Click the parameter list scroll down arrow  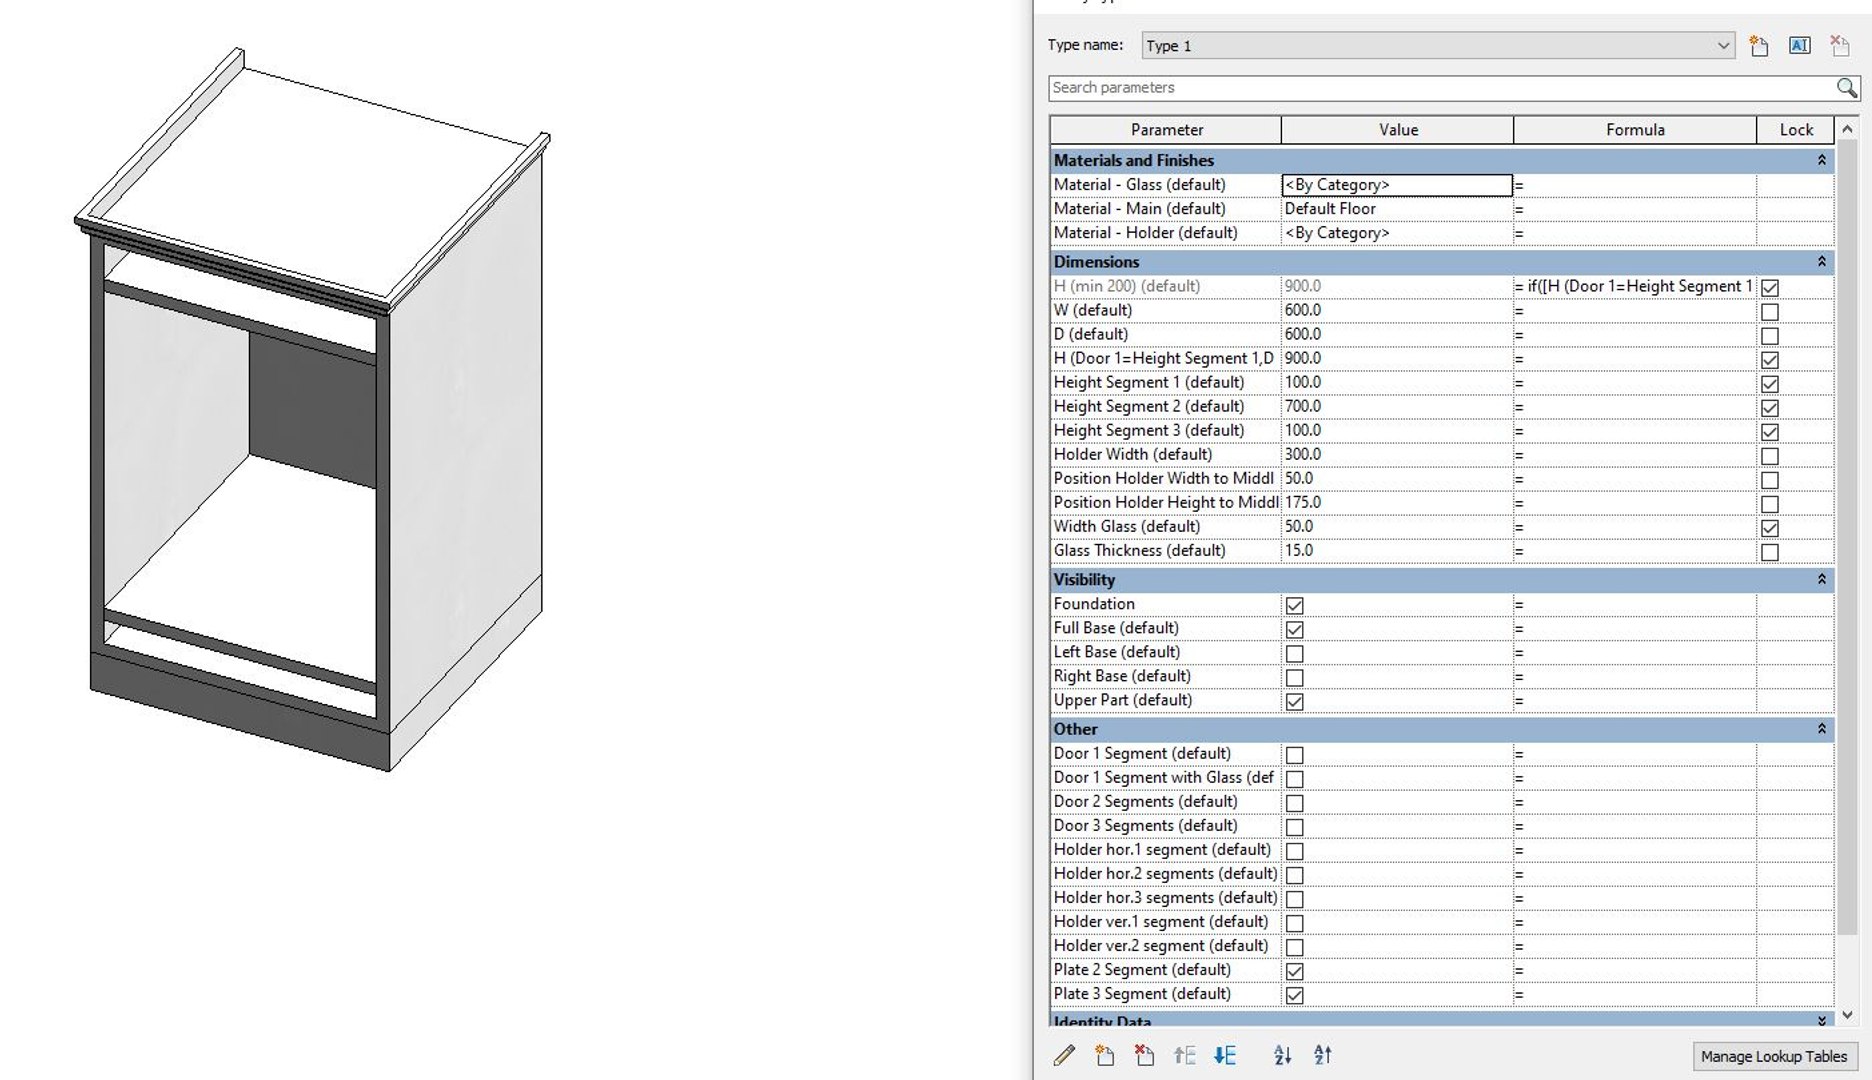point(1847,1014)
